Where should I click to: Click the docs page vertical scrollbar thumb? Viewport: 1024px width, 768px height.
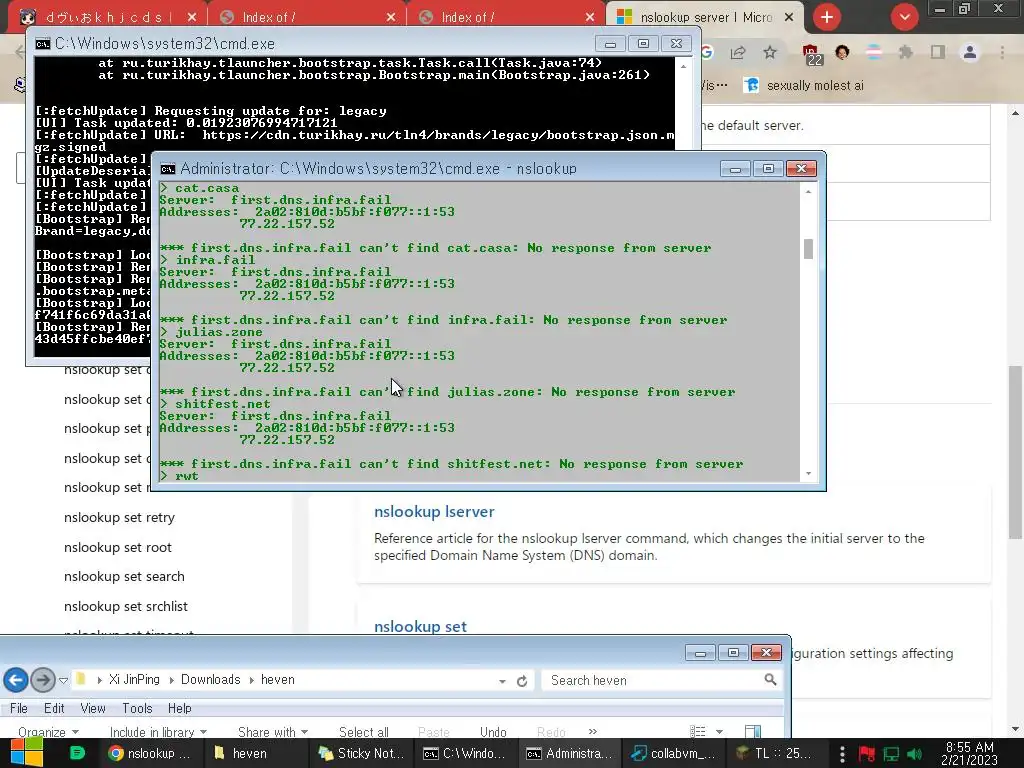[x=1015, y=452]
